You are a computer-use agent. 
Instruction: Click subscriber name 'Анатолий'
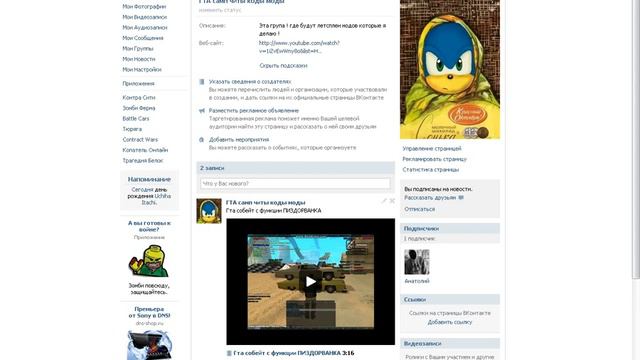(x=417, y=281)
